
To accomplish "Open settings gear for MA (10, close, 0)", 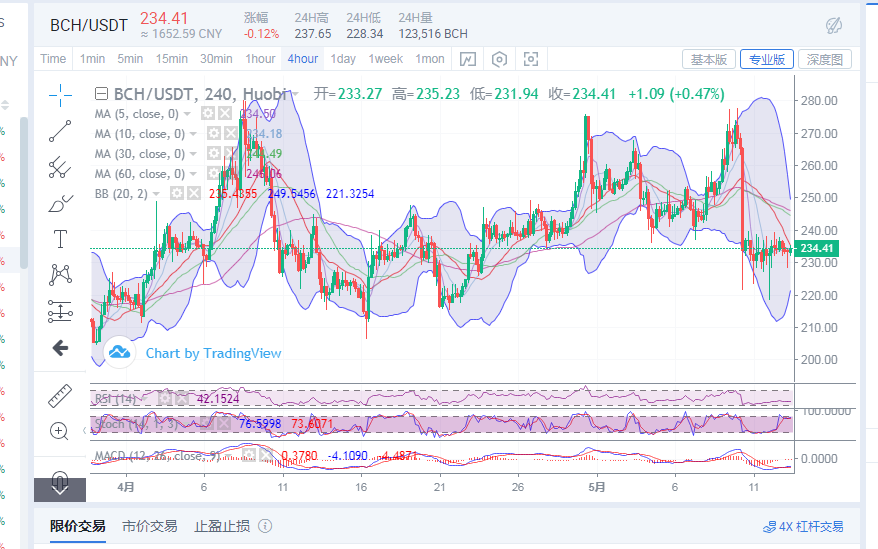I will click(214, 133).
